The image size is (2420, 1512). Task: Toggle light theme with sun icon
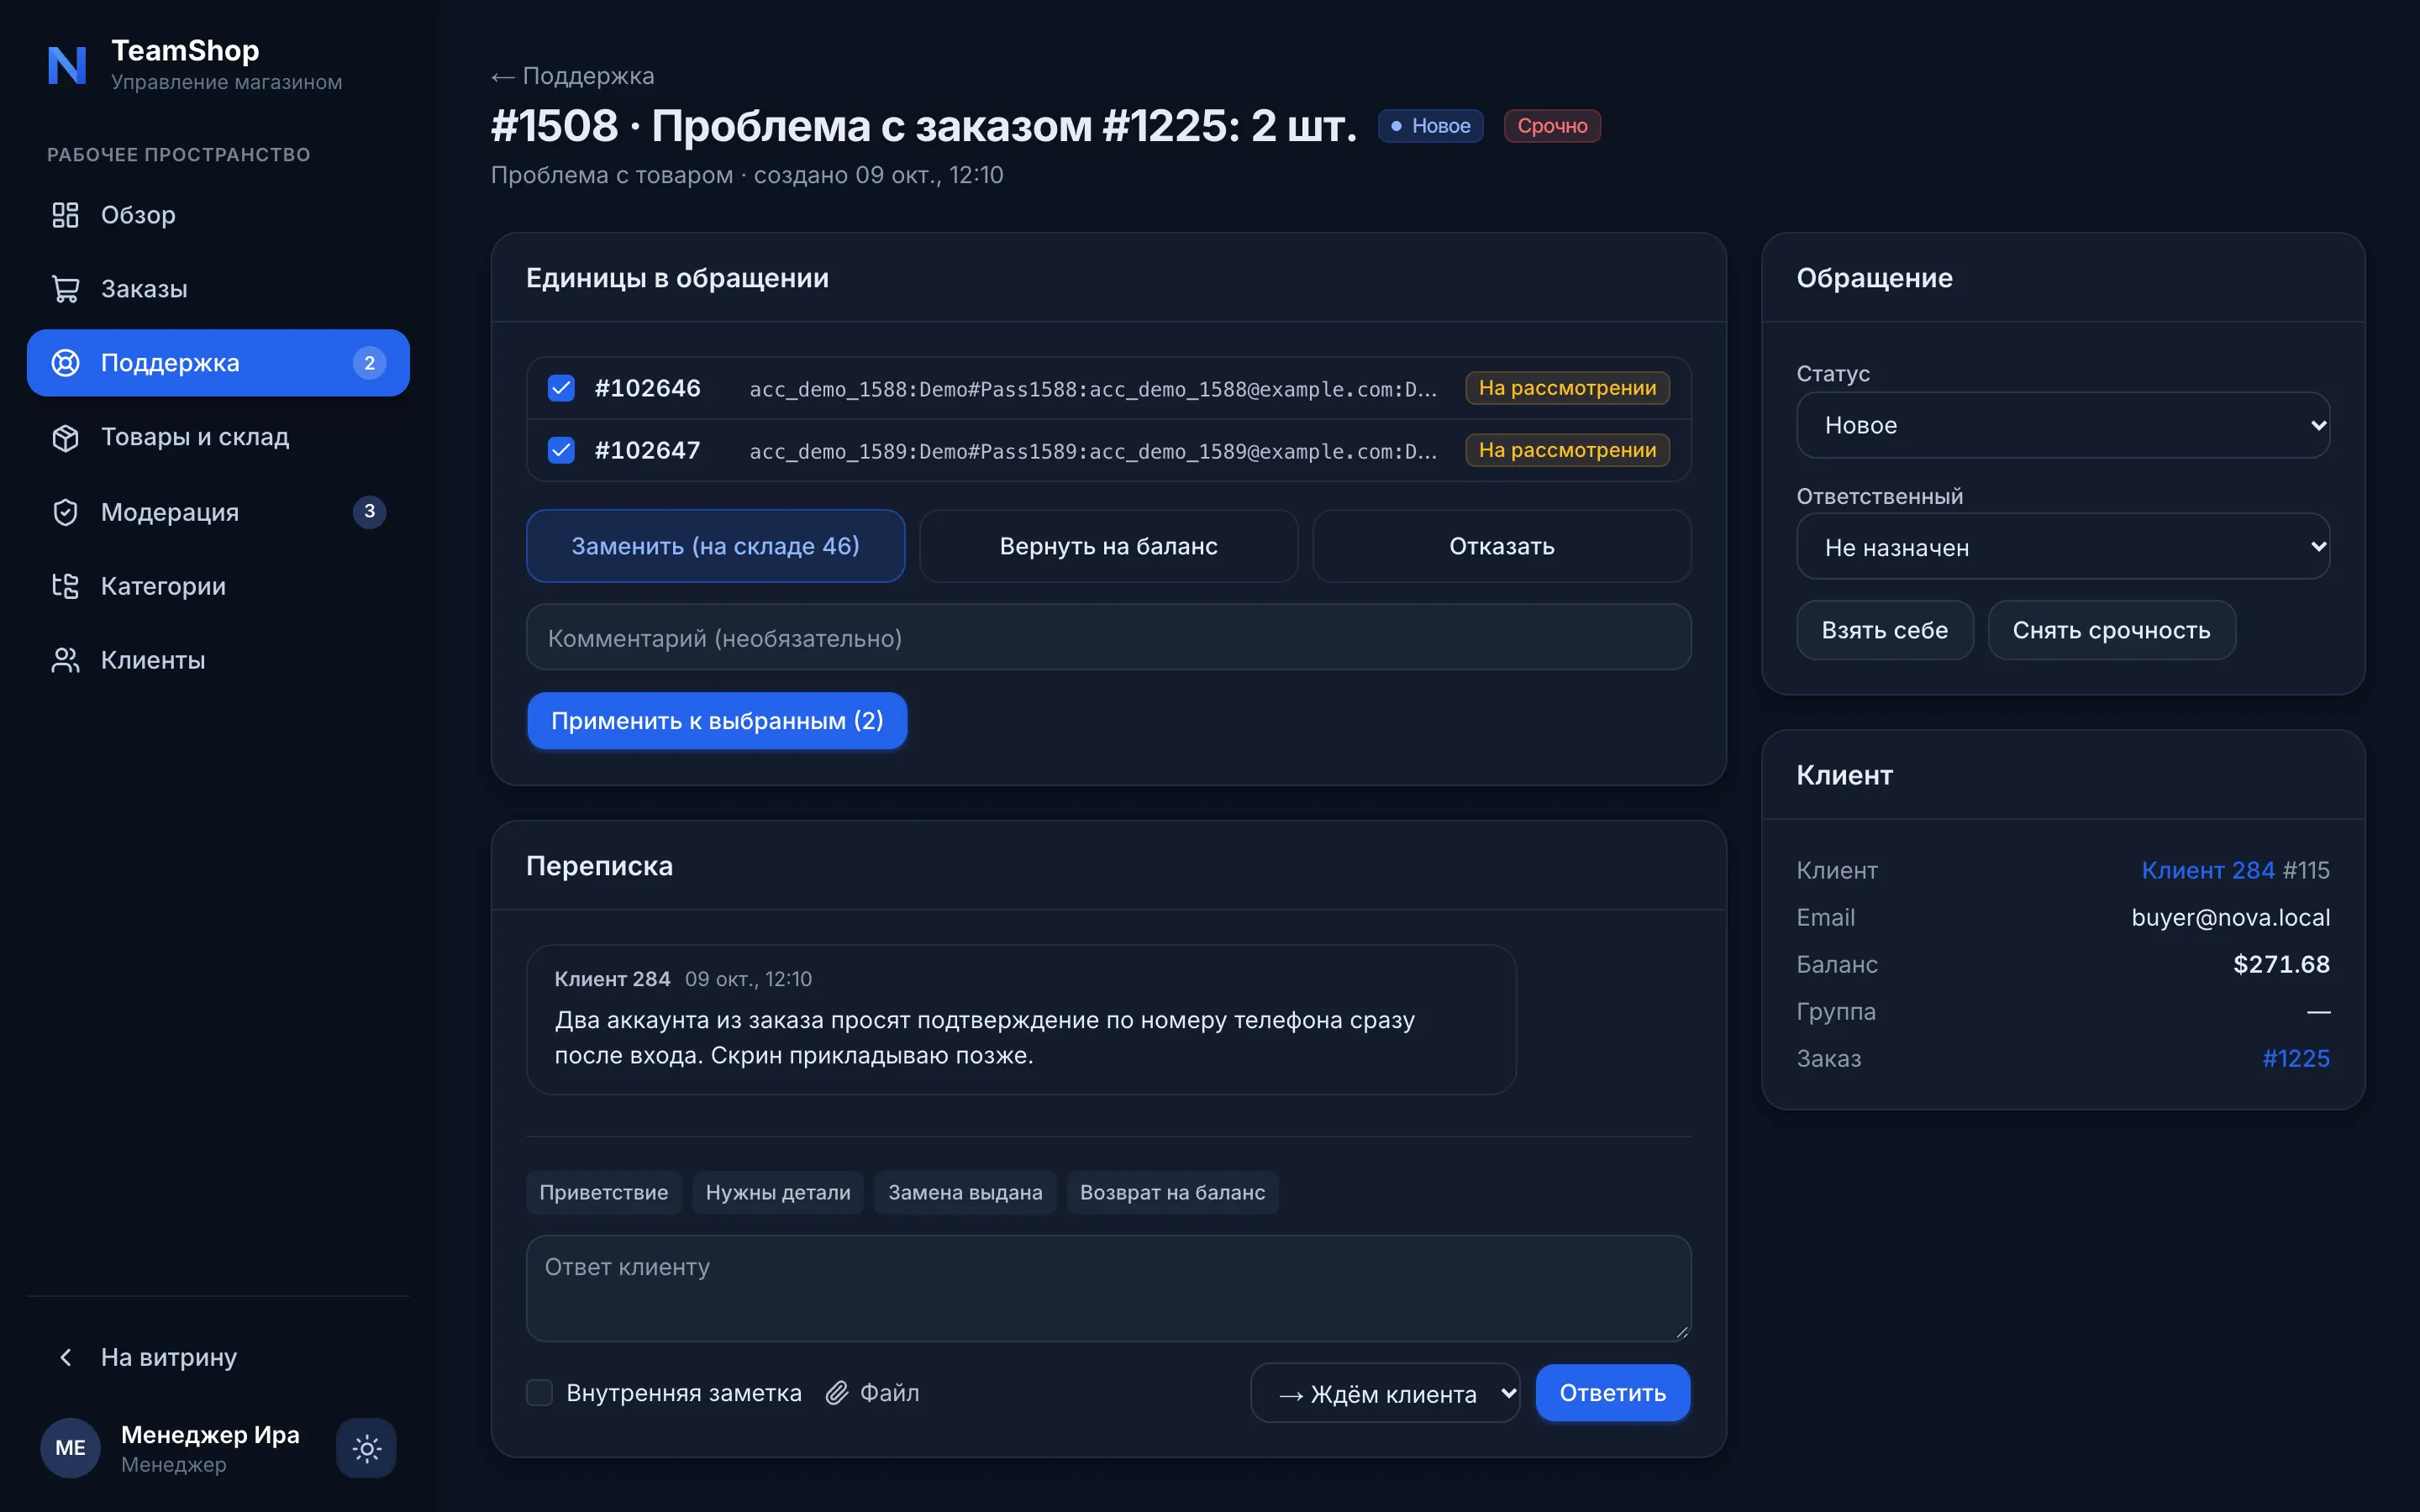pyautogui.click(x=366, y=1448)
